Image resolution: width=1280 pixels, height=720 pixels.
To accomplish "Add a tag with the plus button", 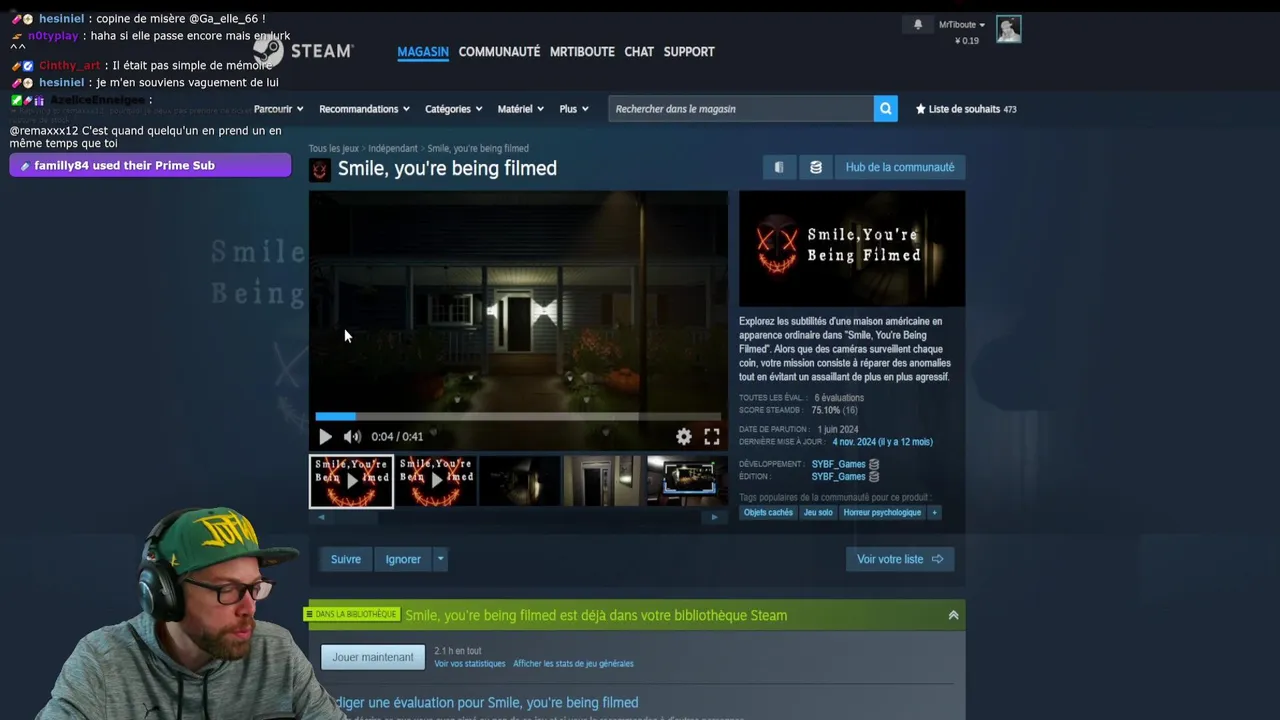I will pyautogui.click(x=935, y=512).
